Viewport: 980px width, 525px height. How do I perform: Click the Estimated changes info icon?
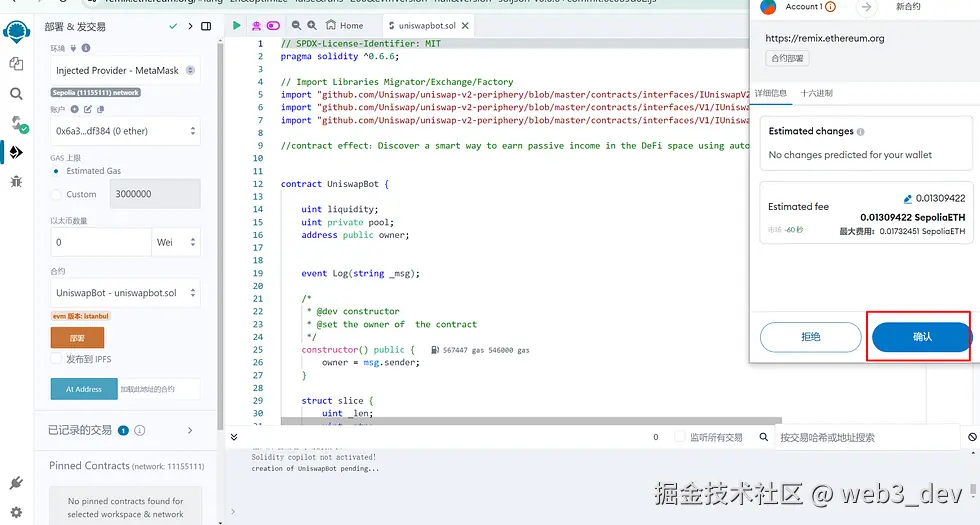(861, 132)
